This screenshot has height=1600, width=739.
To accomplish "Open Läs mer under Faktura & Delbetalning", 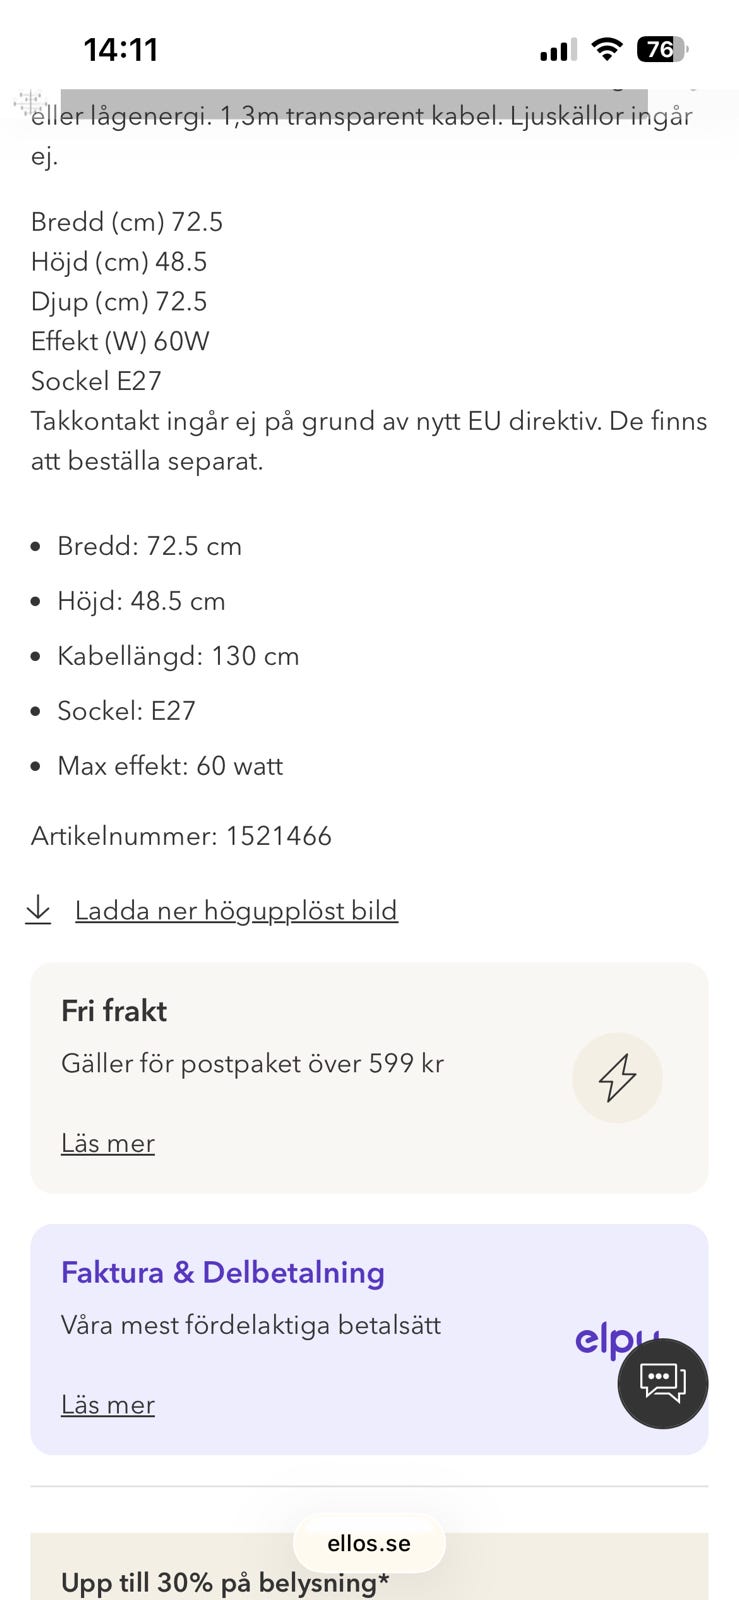I will [107, 1404].
